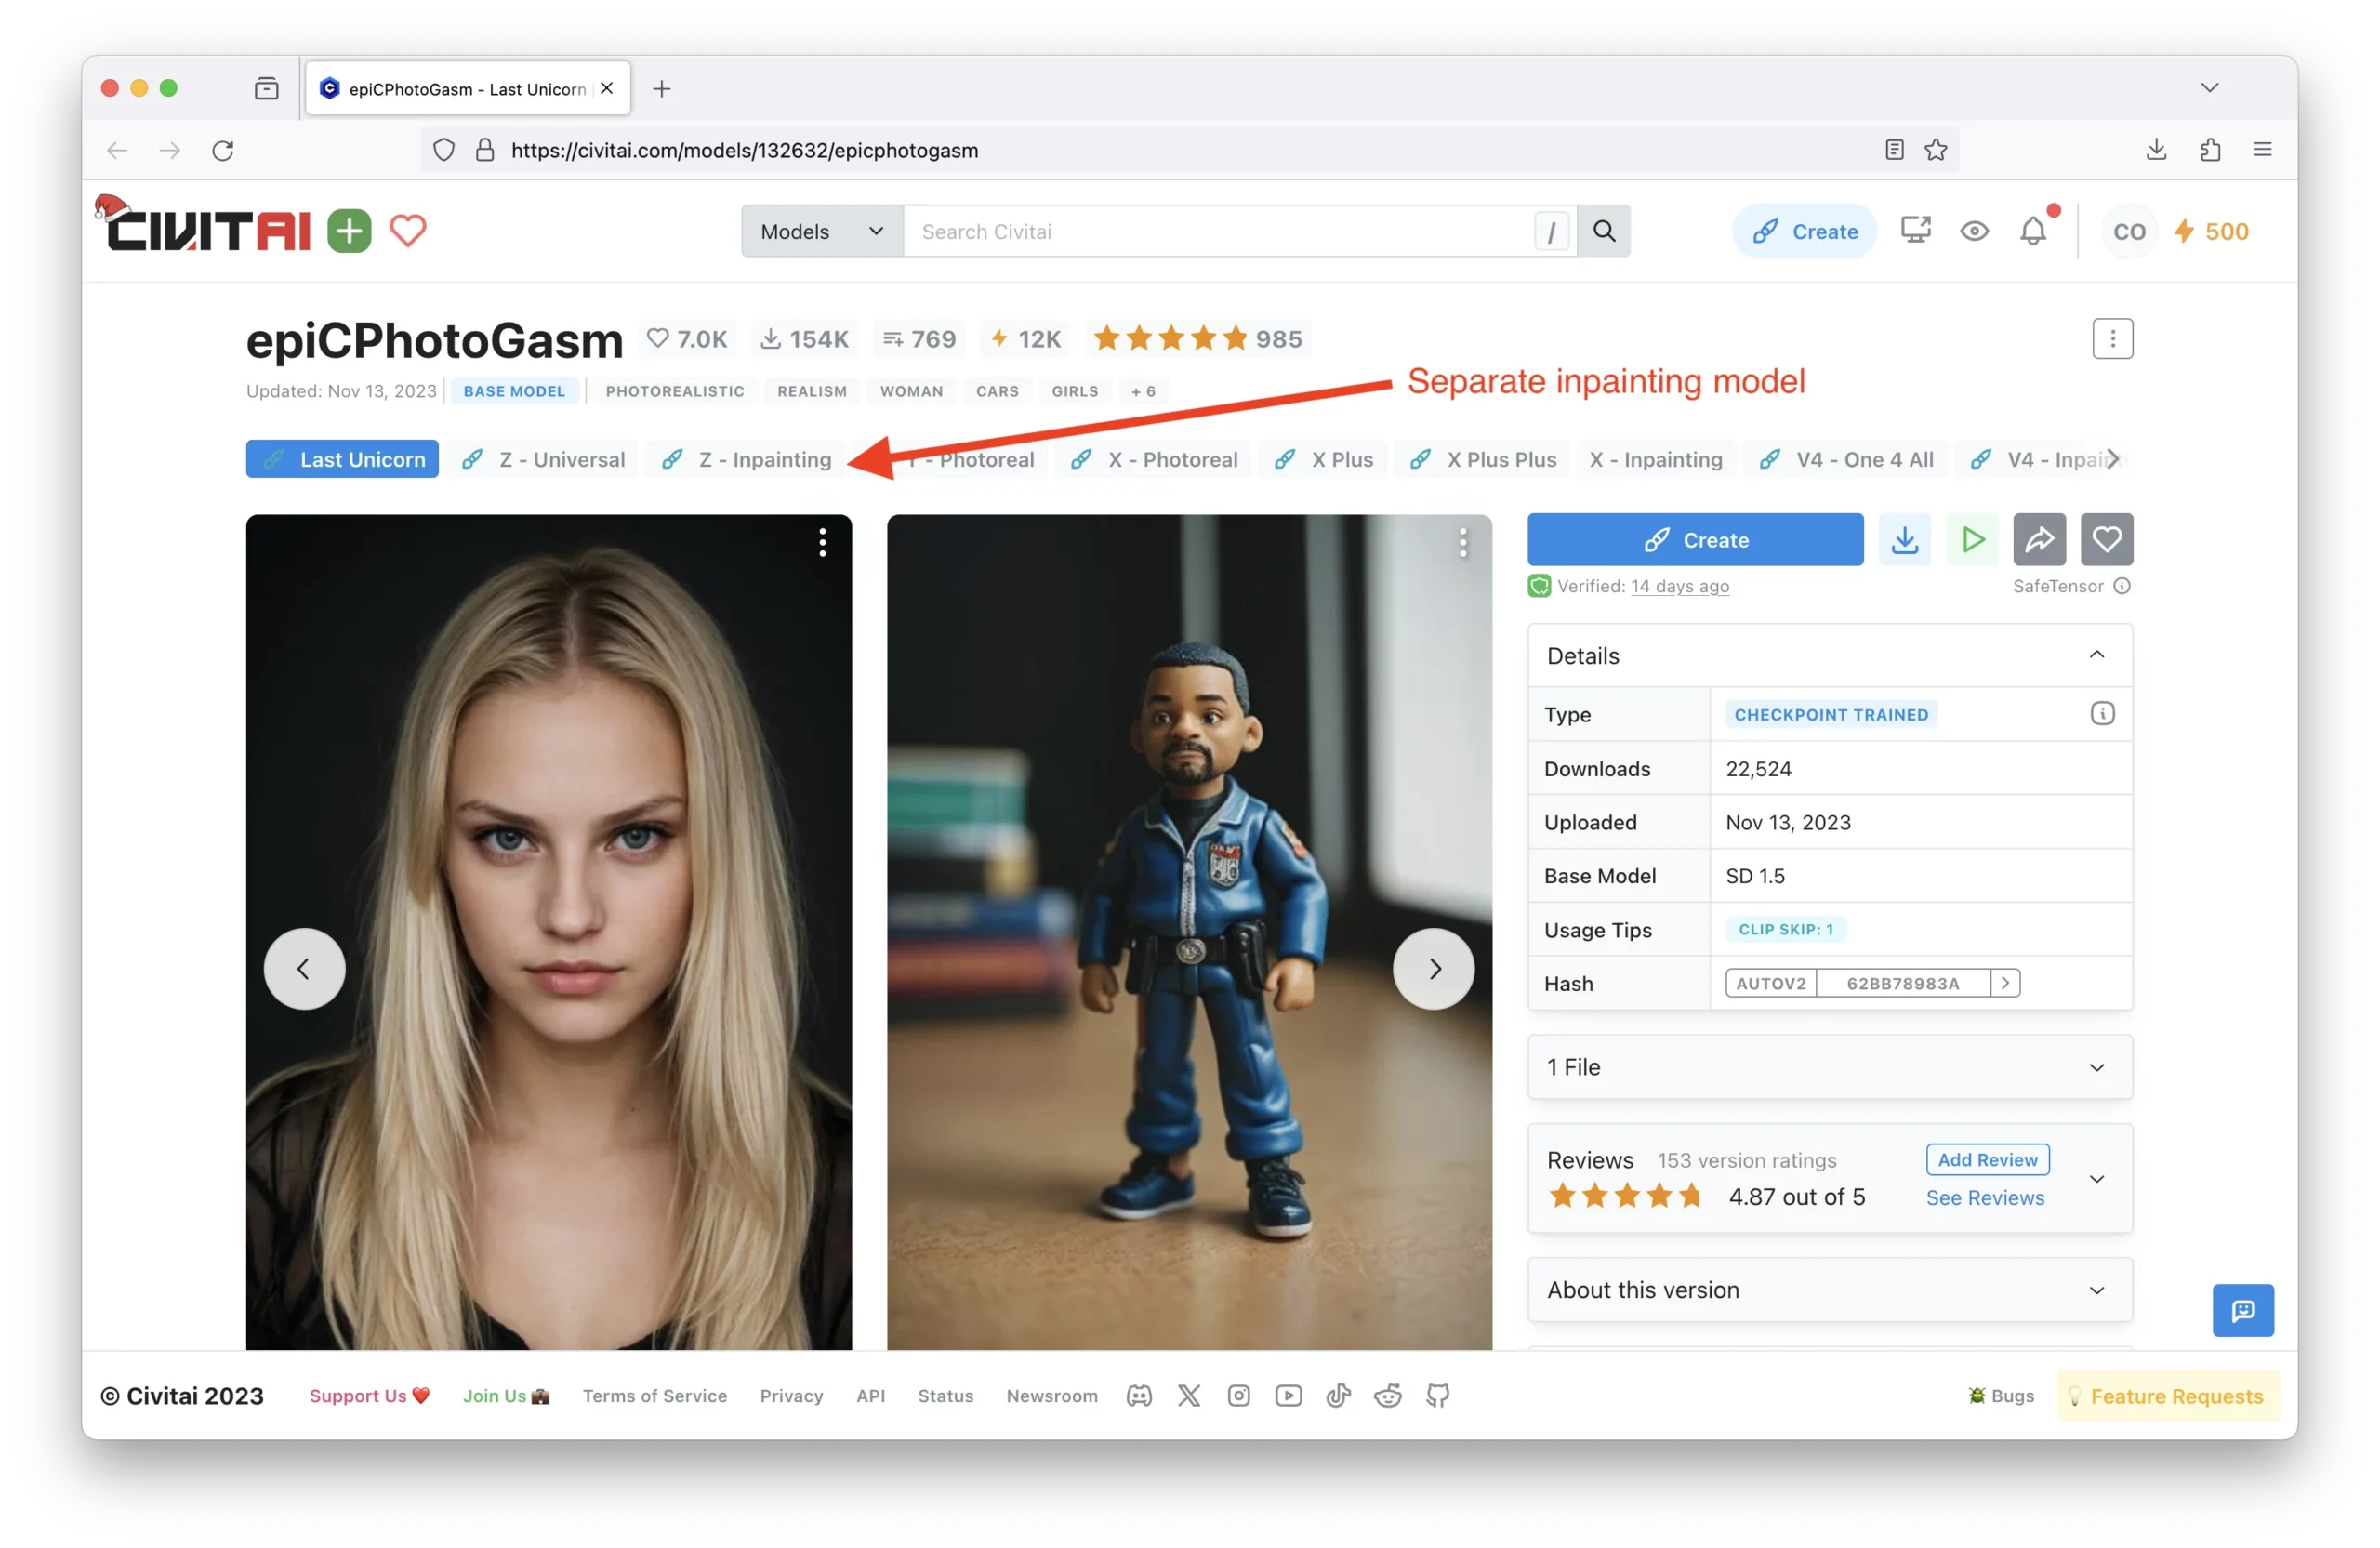Open See Reviews link

pos(1986,1198)
